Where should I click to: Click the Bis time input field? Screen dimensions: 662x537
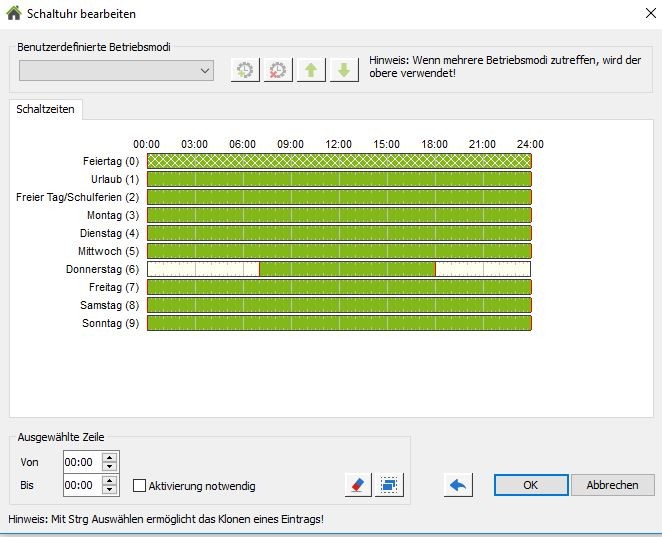tap(82, 485)
